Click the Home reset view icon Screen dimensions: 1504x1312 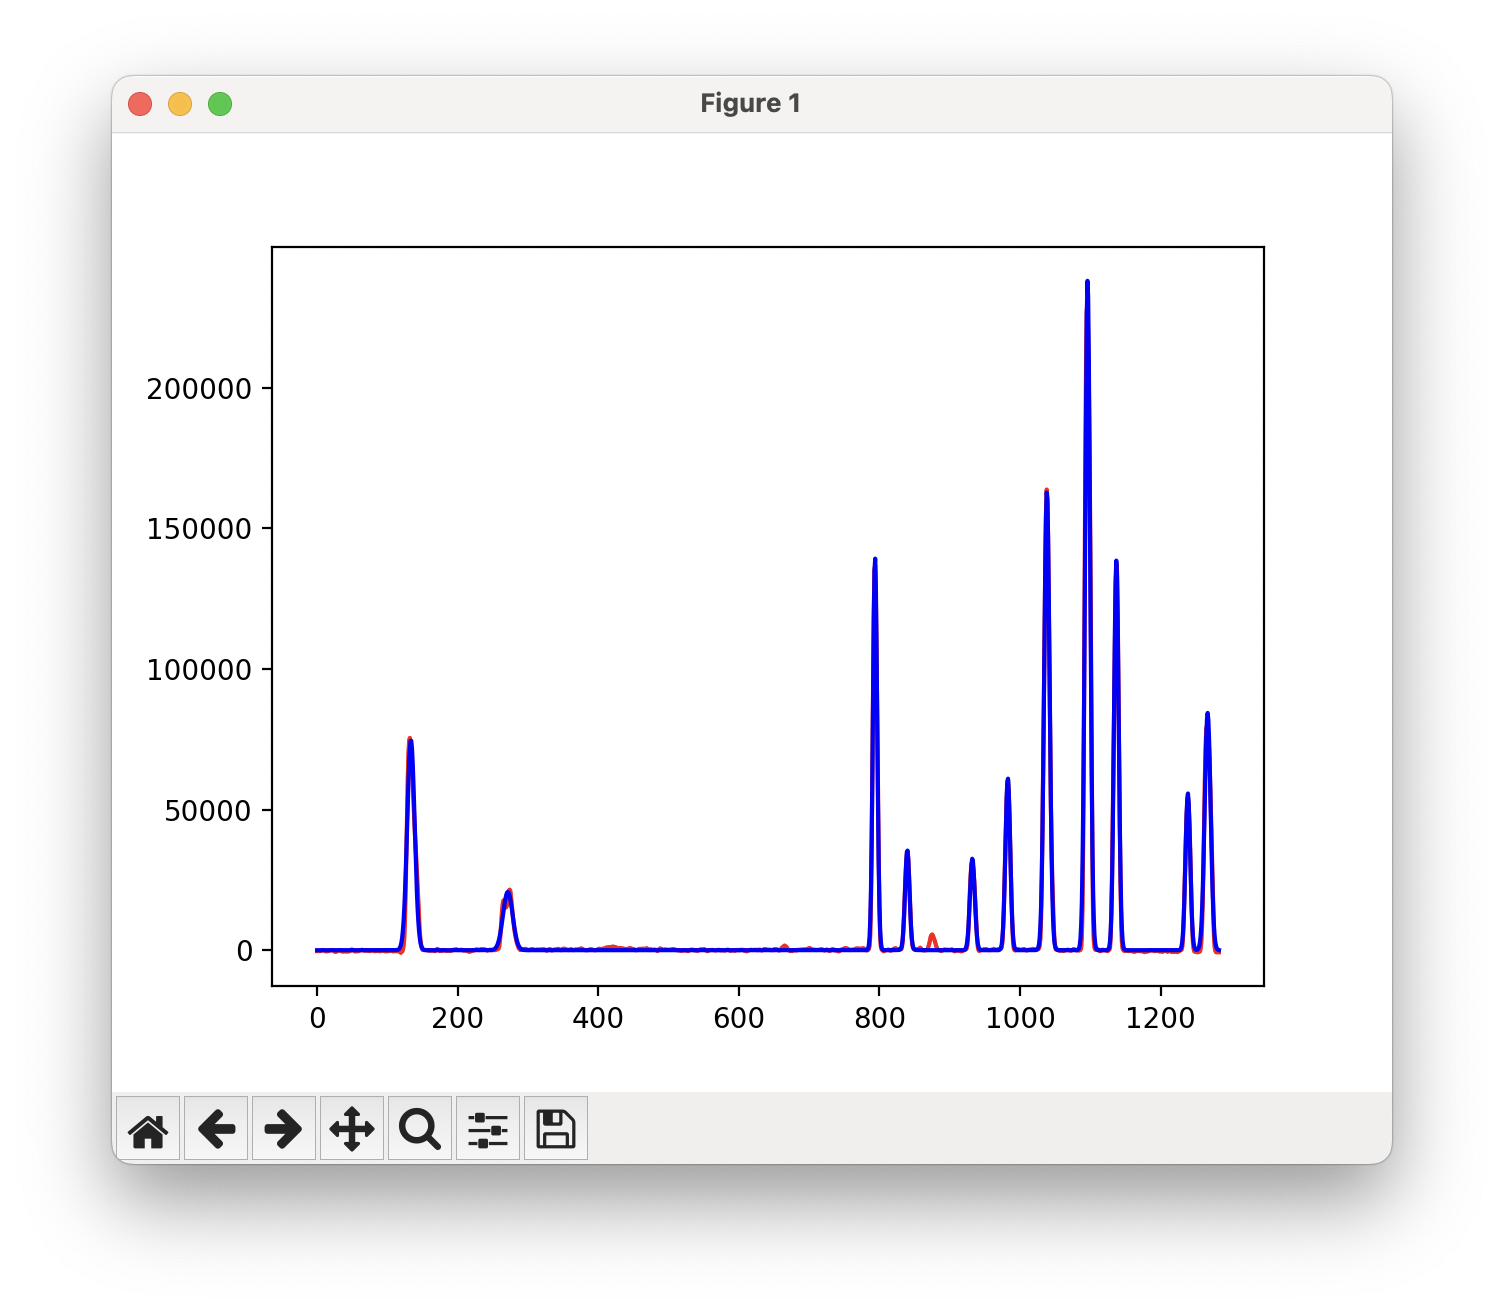point(148,1129)
